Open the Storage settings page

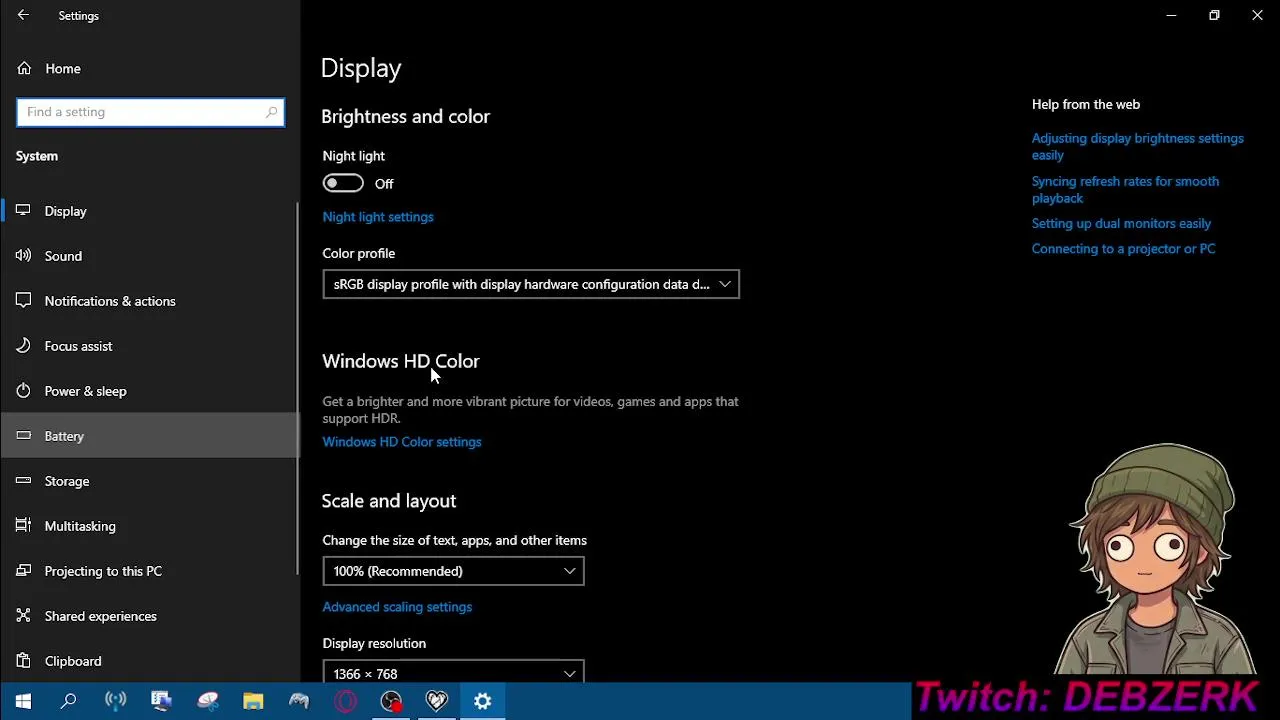150,481
